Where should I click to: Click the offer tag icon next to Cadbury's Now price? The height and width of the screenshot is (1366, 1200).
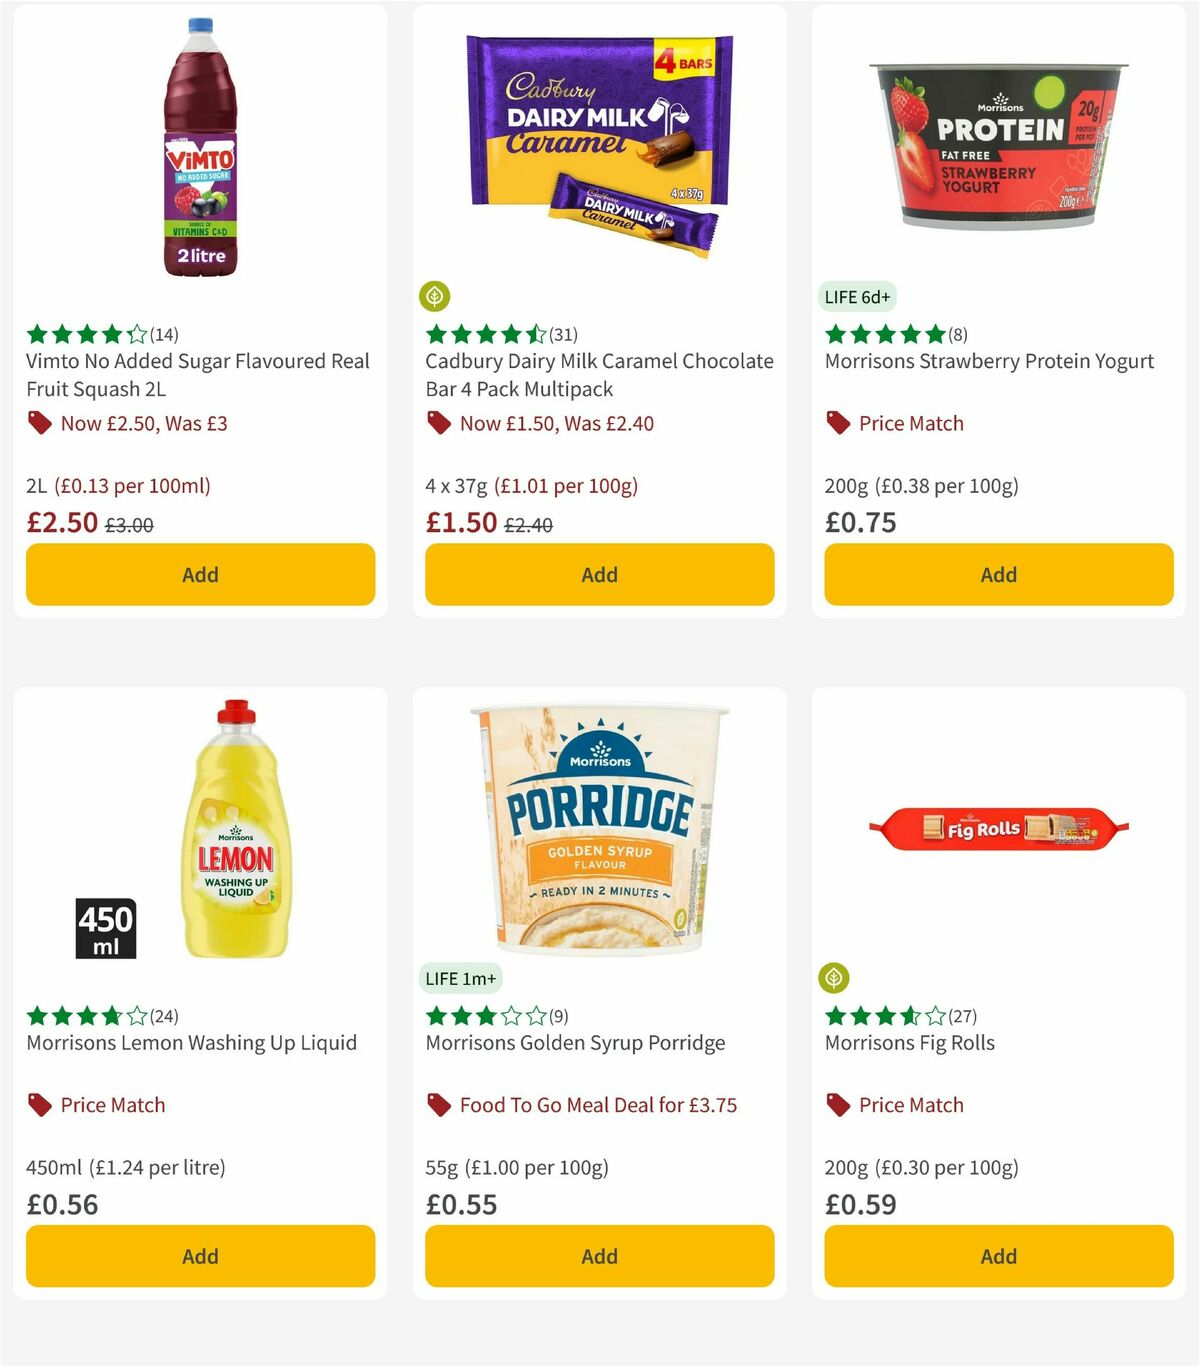[x=440, y=423]
